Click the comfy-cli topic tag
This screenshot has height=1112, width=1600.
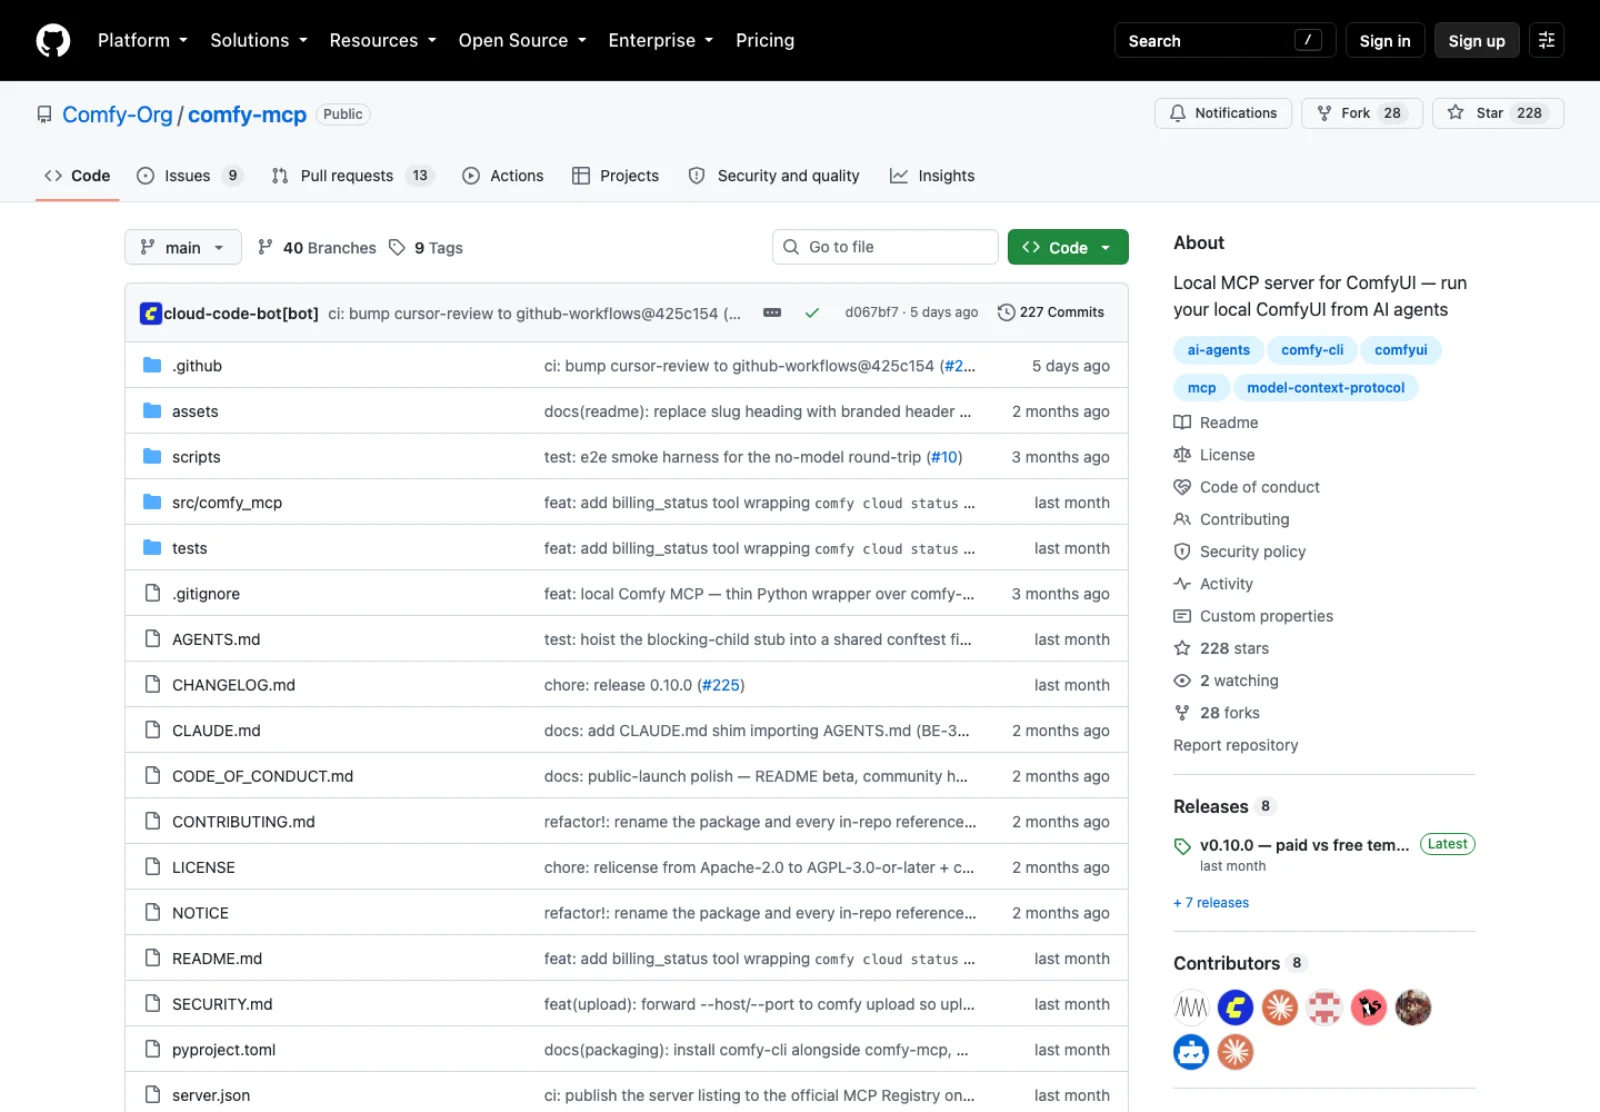click(1312, 349)
